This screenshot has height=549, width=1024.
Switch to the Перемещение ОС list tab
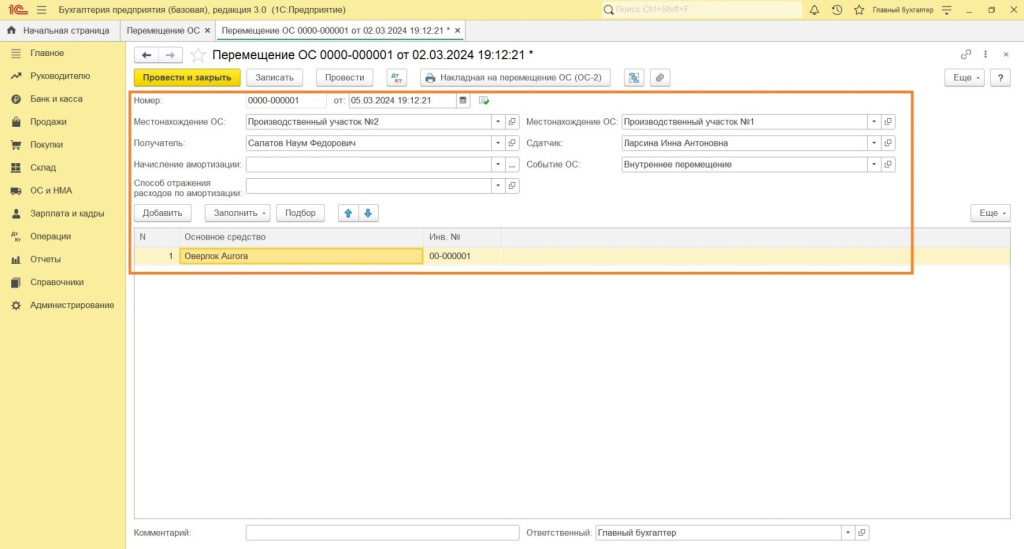click(162, 30)
